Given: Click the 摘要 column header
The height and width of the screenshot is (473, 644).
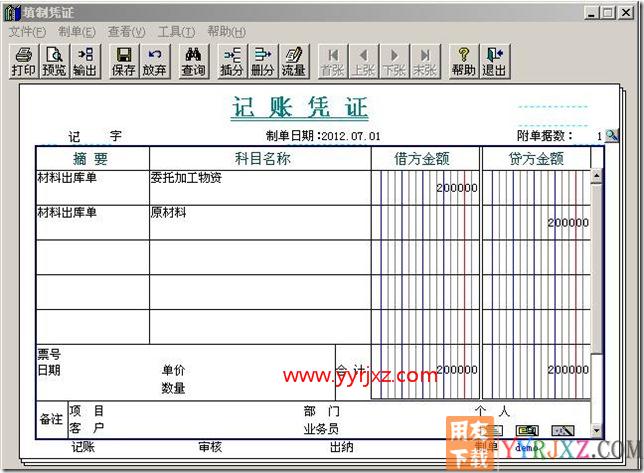Looking at the screenshot, I should [91, 158].
